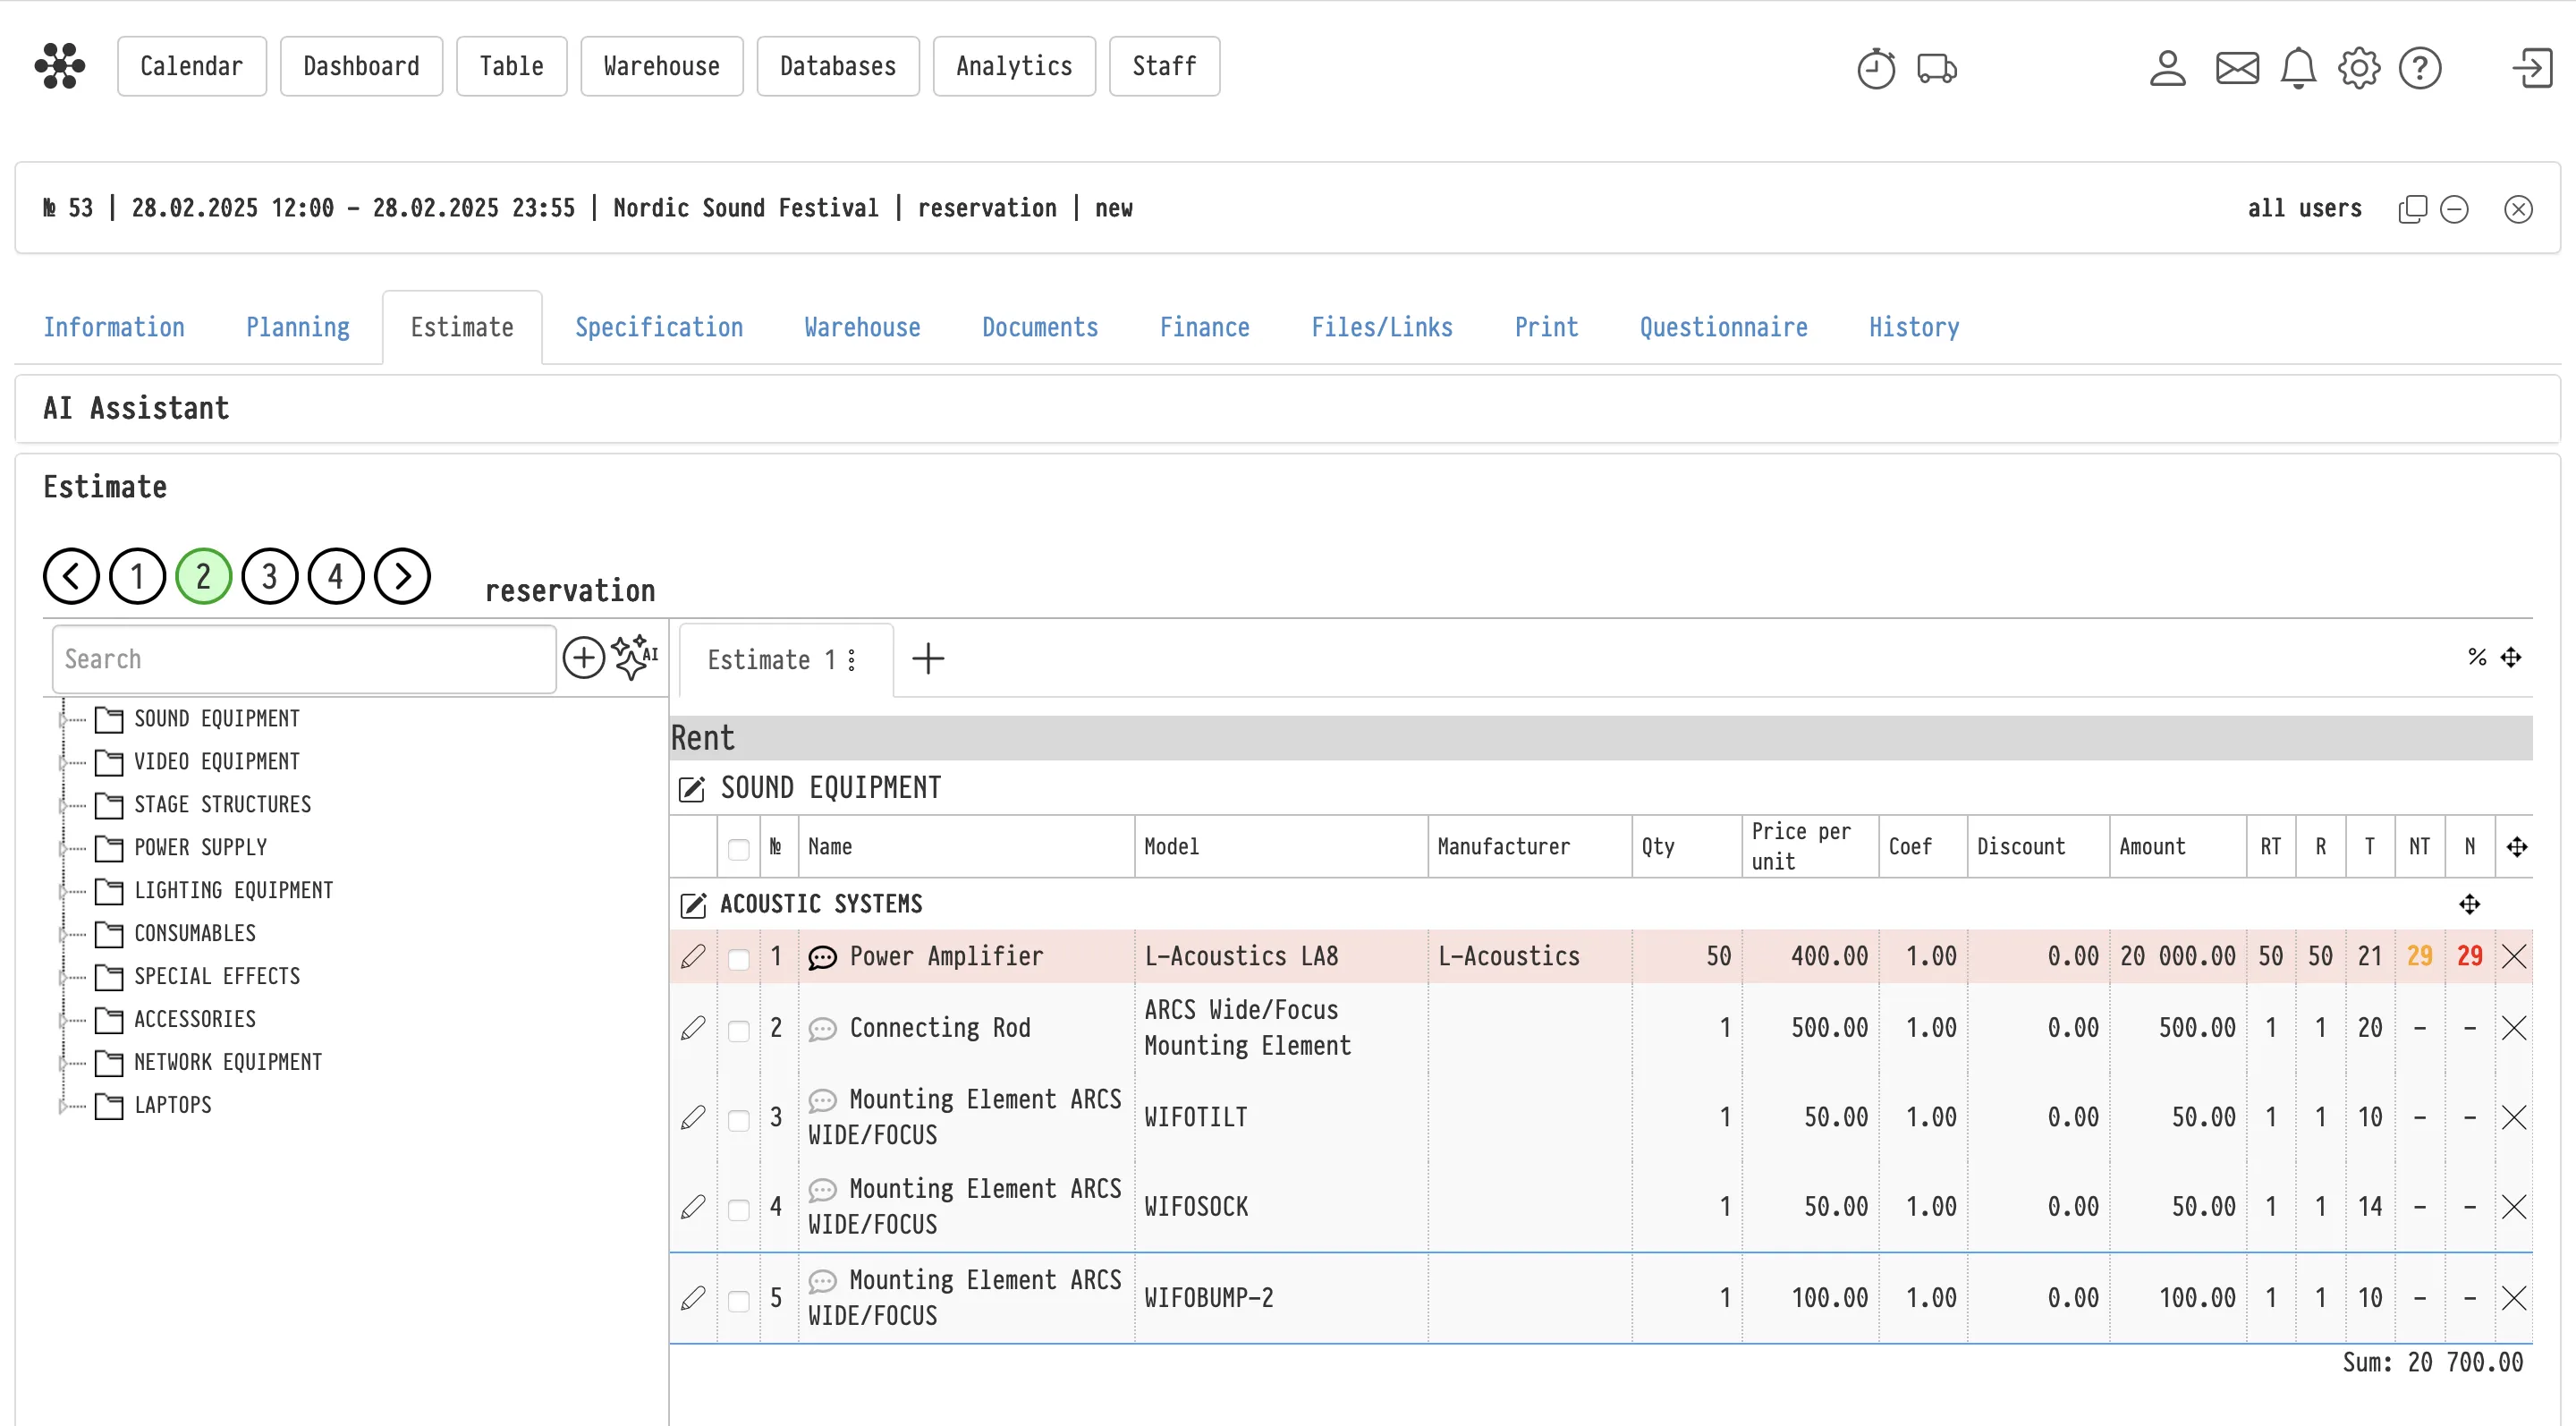Switch to the Specification tab

point(658,327)
